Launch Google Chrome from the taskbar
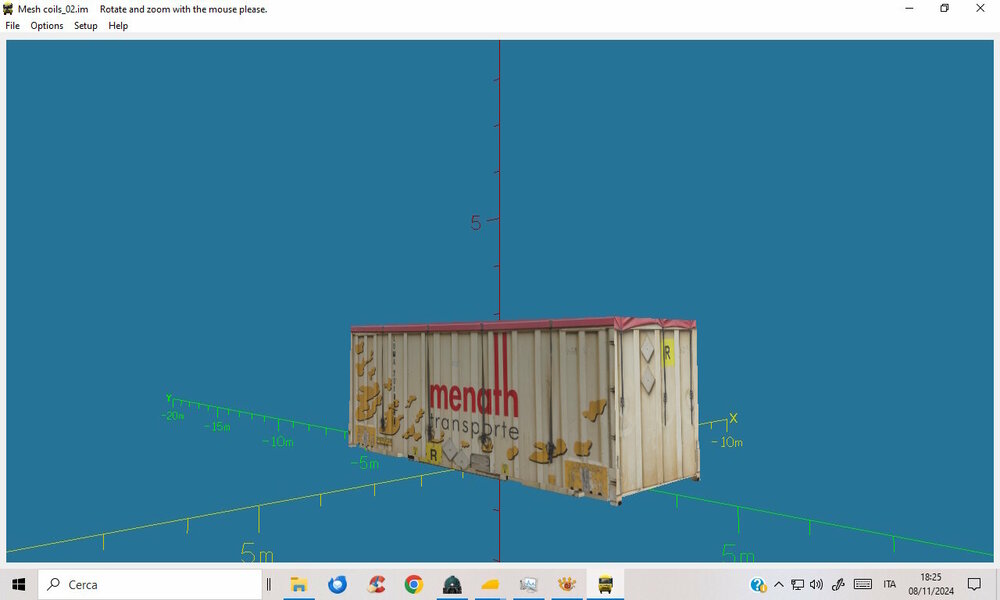 pyautogui.click(x=414, y=584)
